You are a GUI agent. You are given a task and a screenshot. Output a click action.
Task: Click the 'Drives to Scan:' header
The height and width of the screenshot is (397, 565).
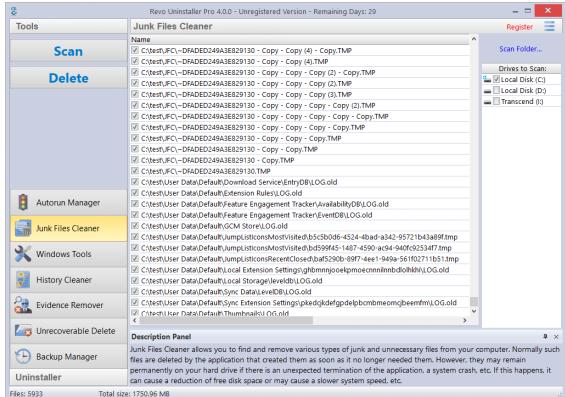(522, 68)
